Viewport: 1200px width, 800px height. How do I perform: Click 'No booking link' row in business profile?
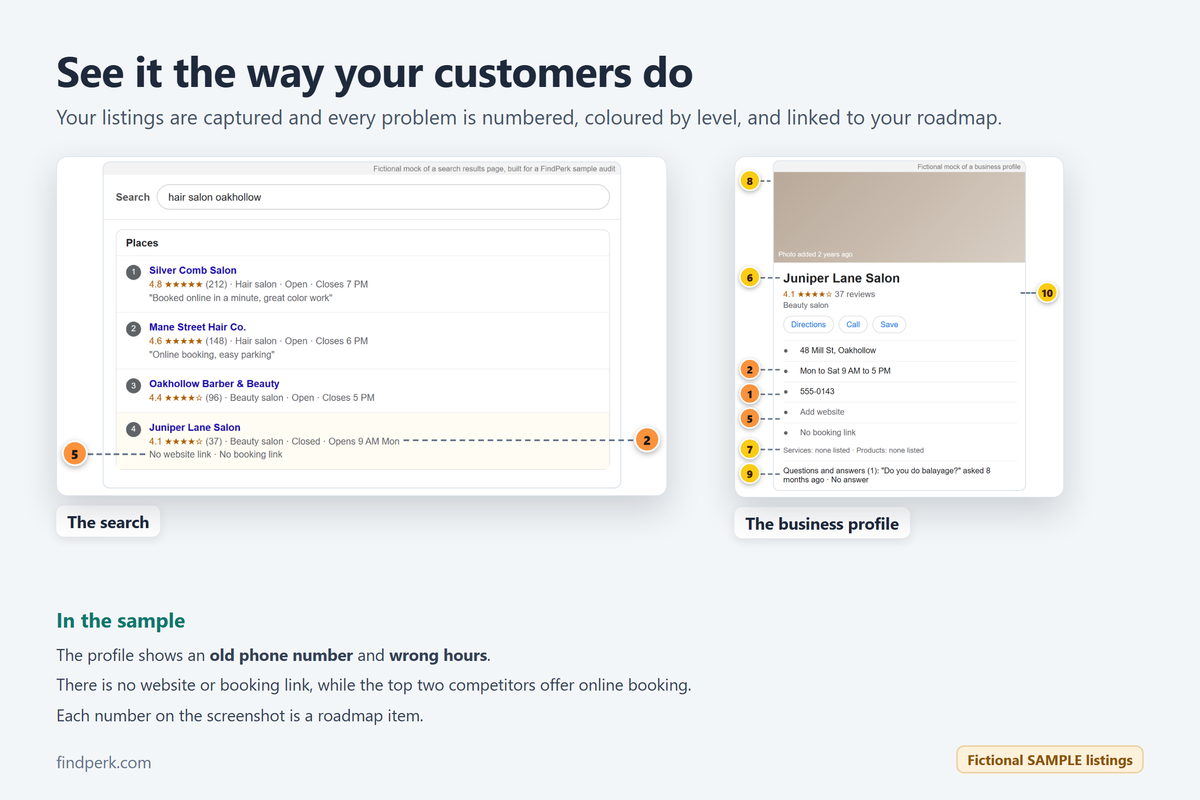(x=828, y=433)
